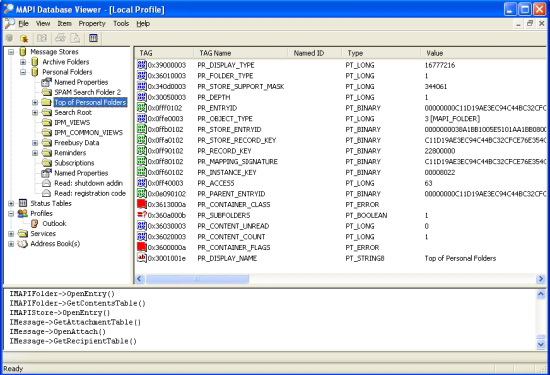Screen dimensions: 550x375
Task: Select the Read: registration code message
Action: coord(90,193)
